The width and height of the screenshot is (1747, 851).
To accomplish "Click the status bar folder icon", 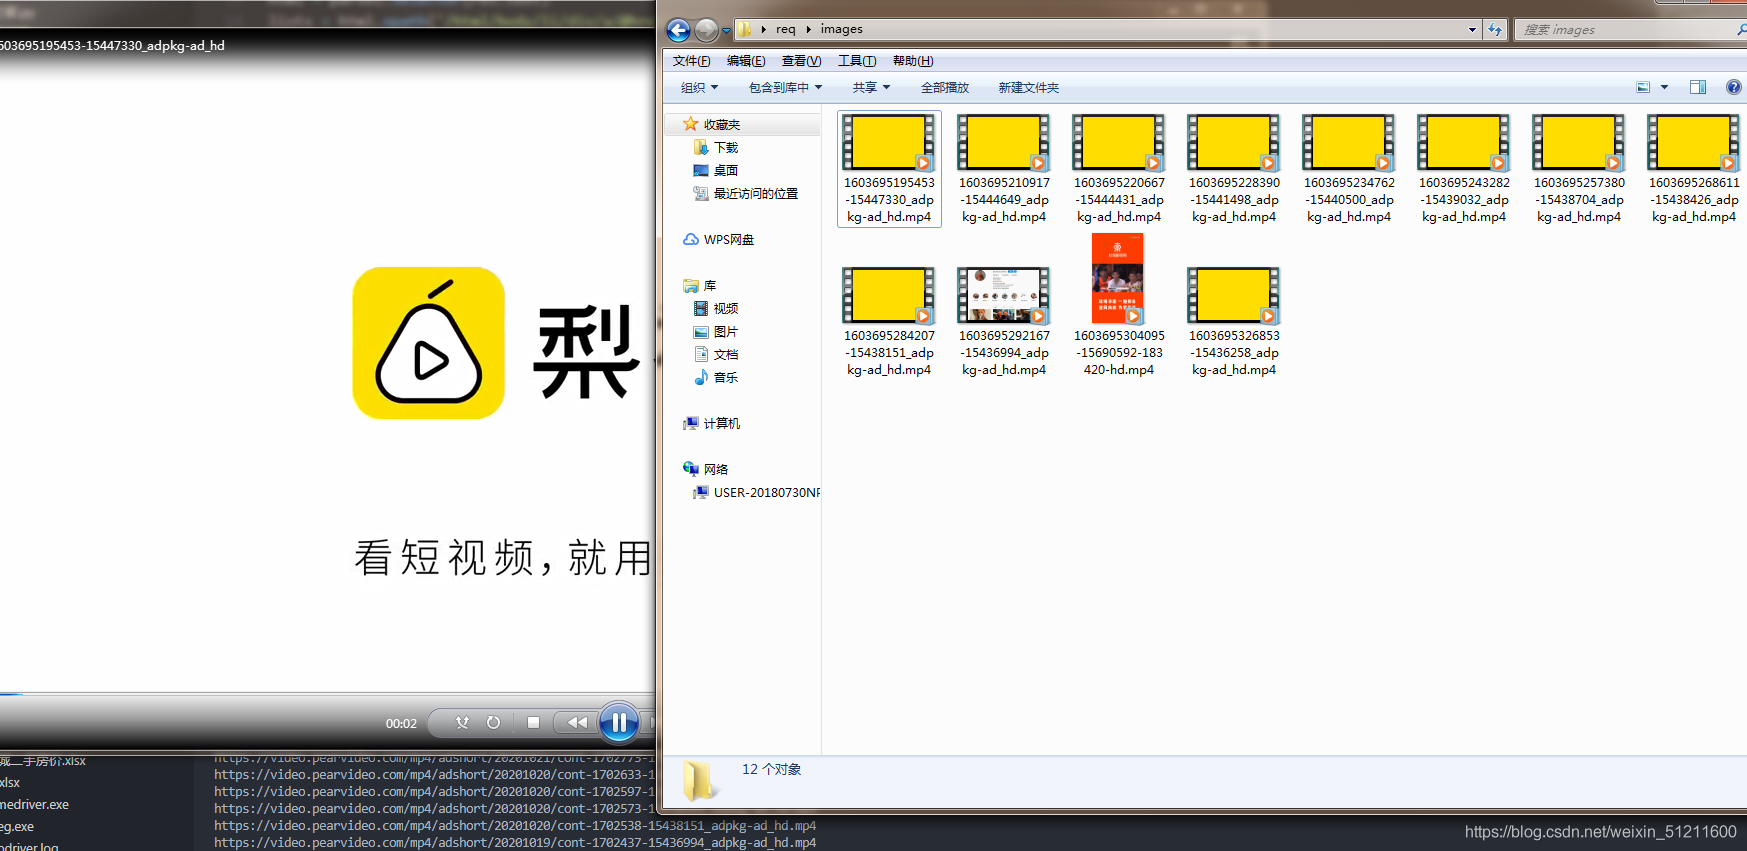I will (x=699, y=781).
